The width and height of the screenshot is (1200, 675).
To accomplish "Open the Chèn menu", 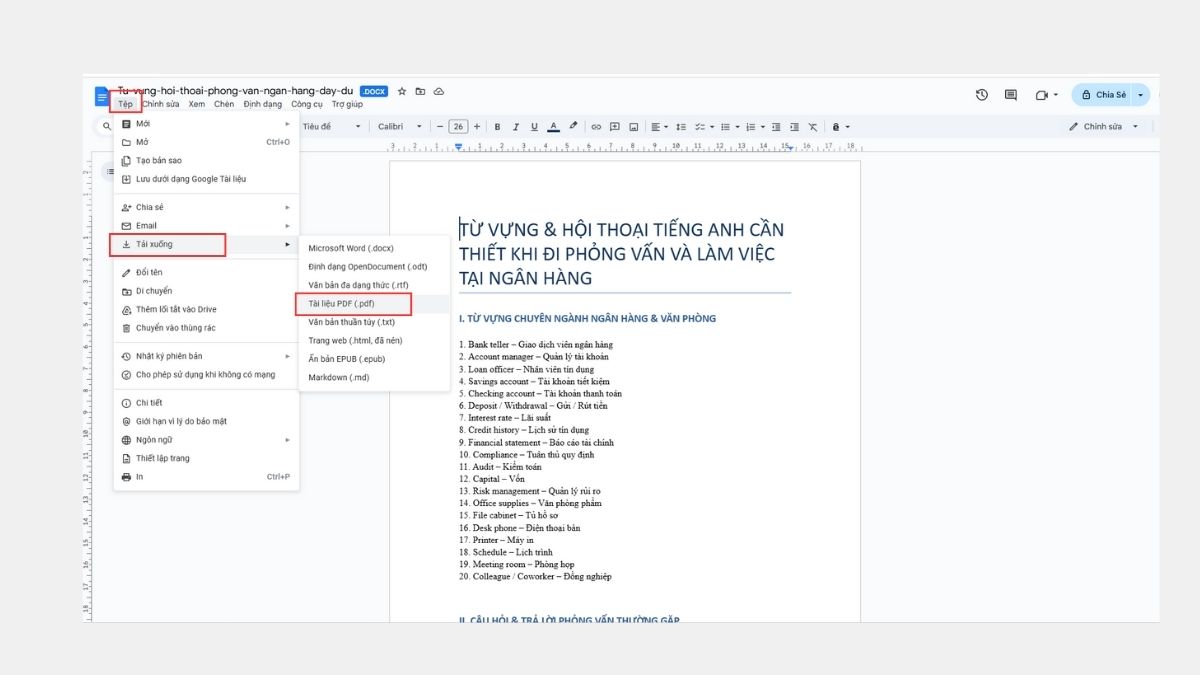I will click(224, 104).
